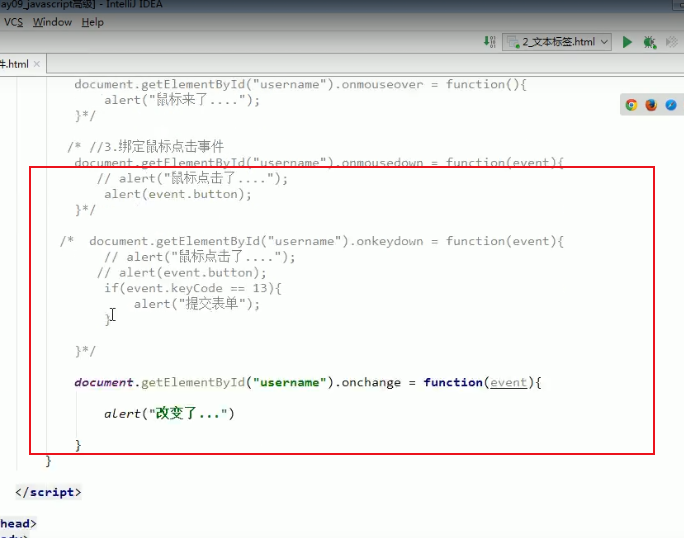Click the document keyword in onchange line
The height and width of the screenshot is (538, 684).
coord(104,382)
